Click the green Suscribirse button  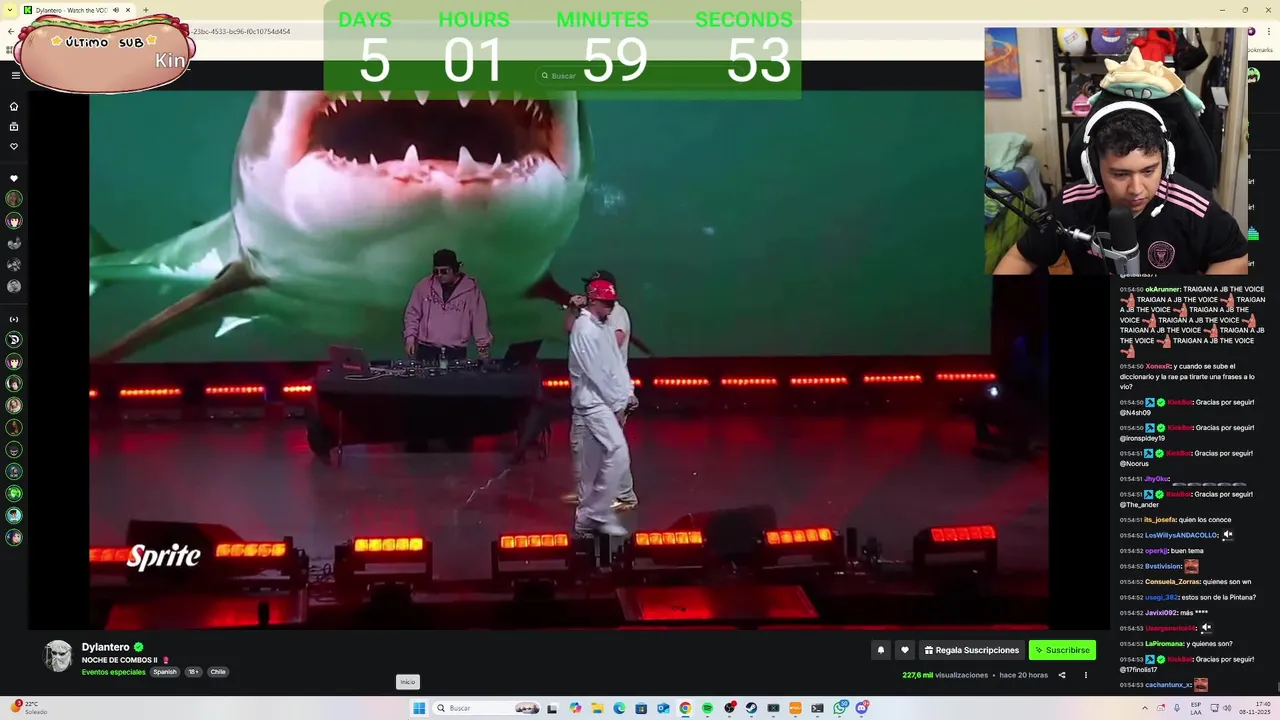click(x=1062, y=650)
